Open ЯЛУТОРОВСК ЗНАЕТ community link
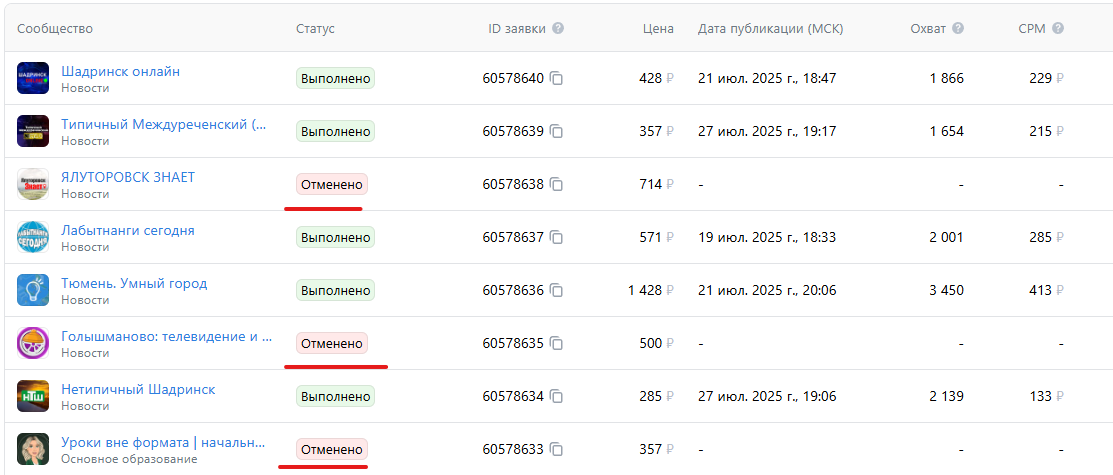 click(x=128, y=178)
